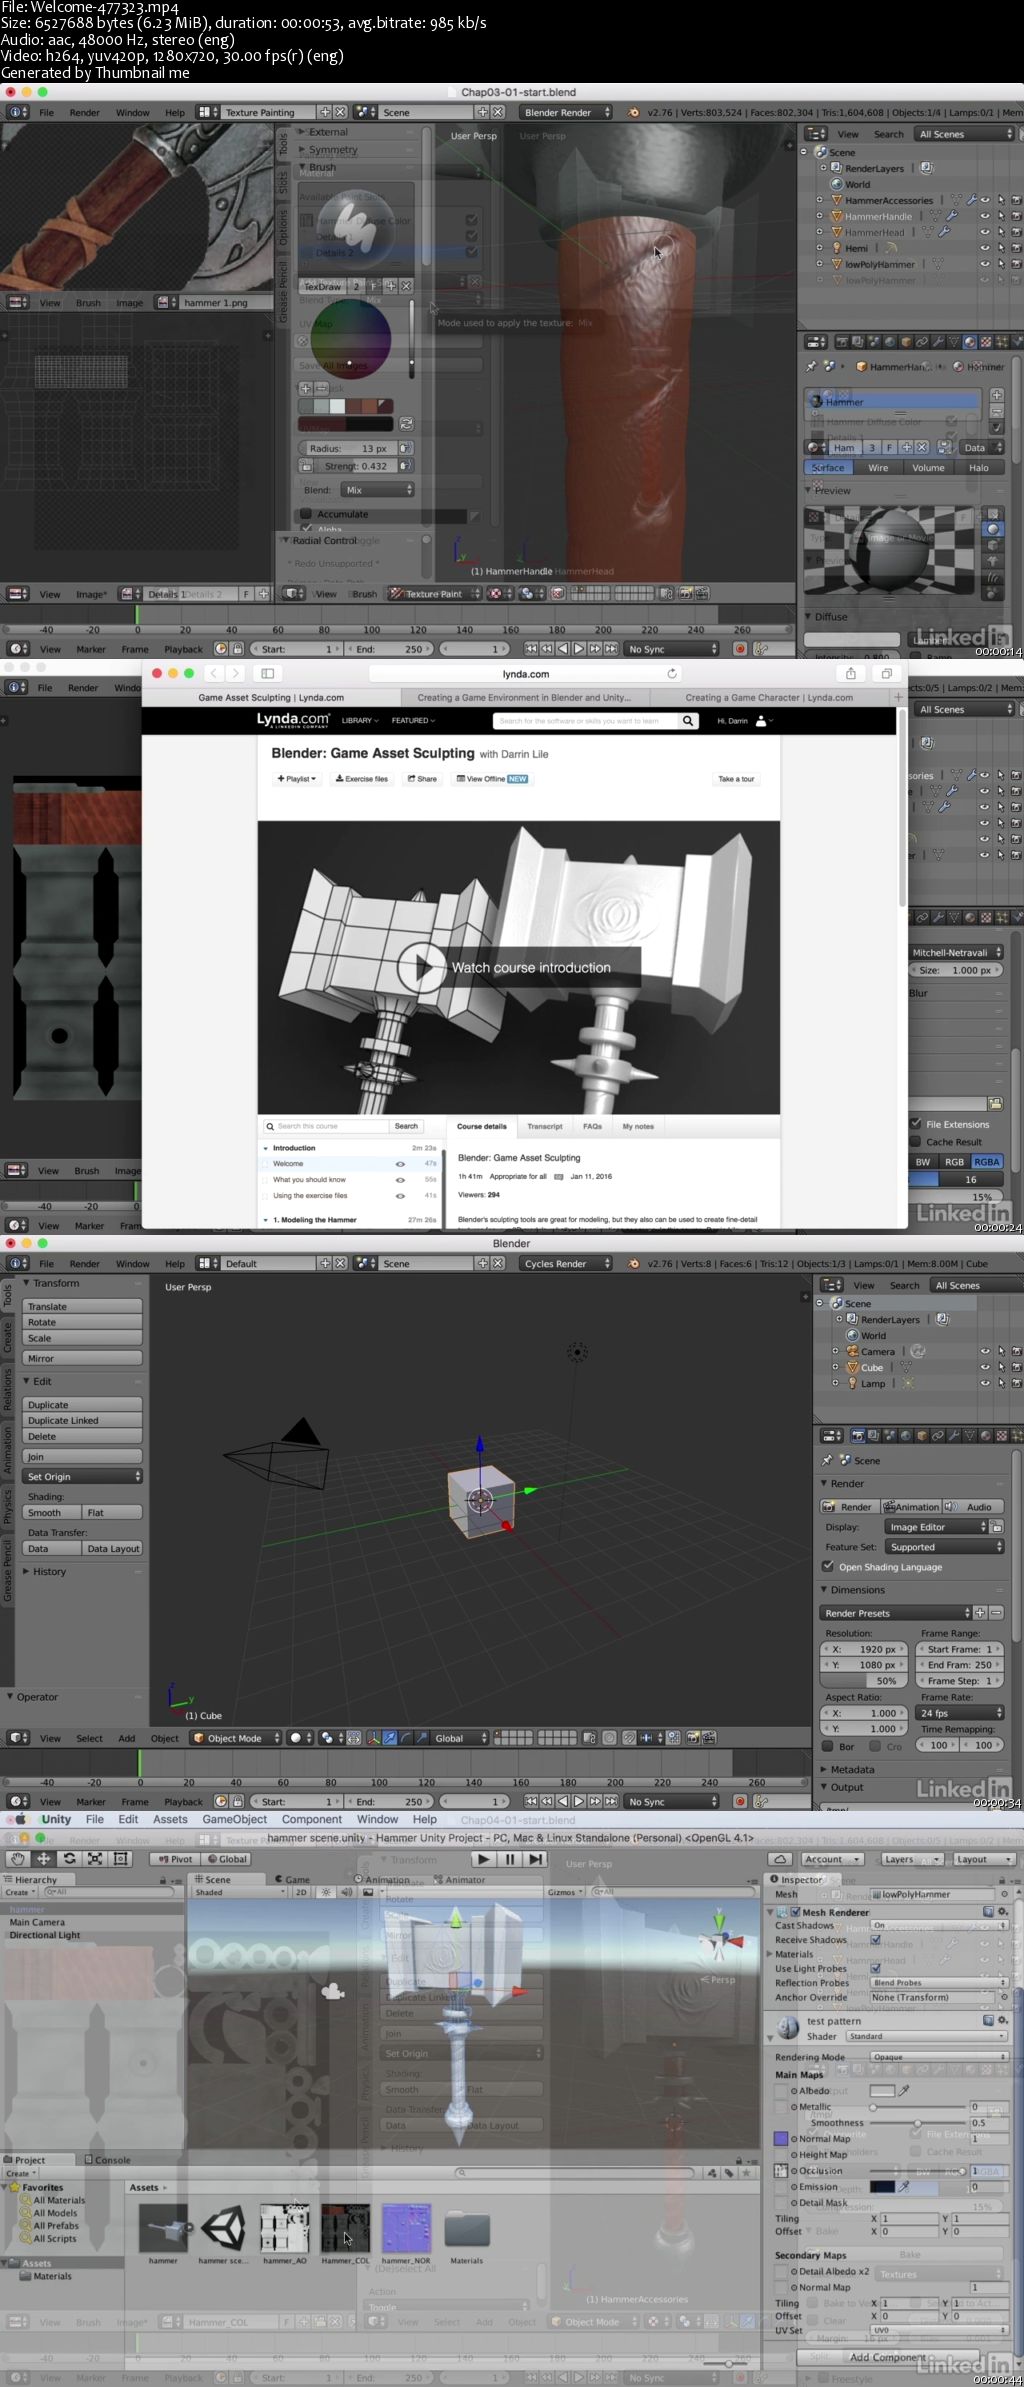Open viewport shading menu beside Object Mode

tap(301, 1738)
